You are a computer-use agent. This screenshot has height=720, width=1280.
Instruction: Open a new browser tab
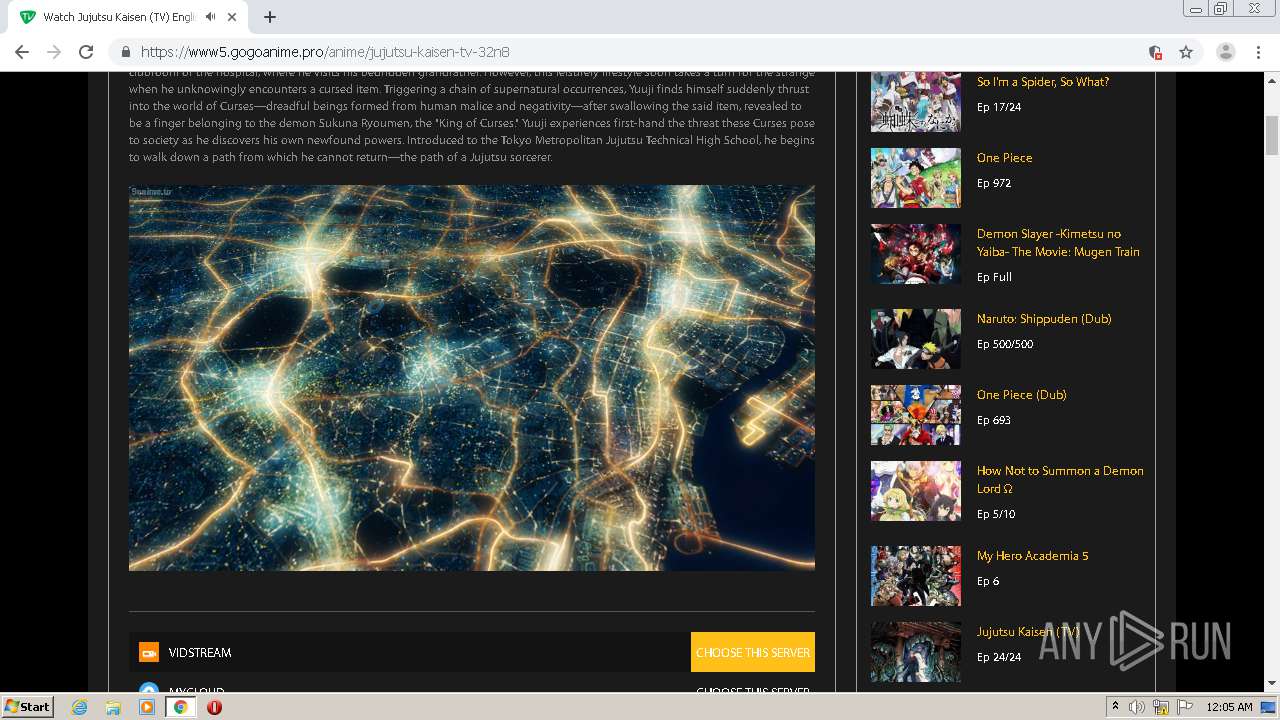pyautogui.click(x=269, y=17)
